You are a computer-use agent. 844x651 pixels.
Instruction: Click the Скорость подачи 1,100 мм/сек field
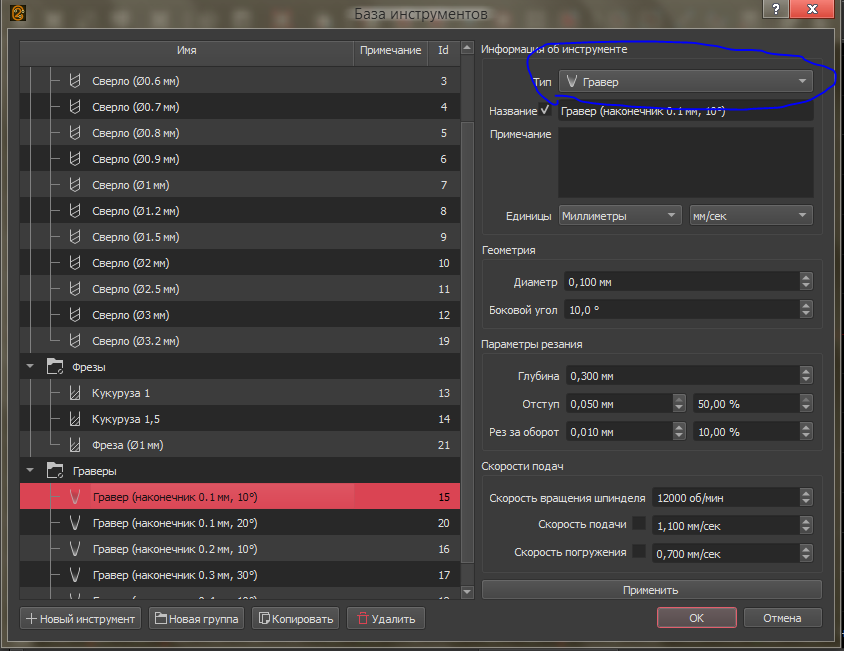[x=726, y=526]
